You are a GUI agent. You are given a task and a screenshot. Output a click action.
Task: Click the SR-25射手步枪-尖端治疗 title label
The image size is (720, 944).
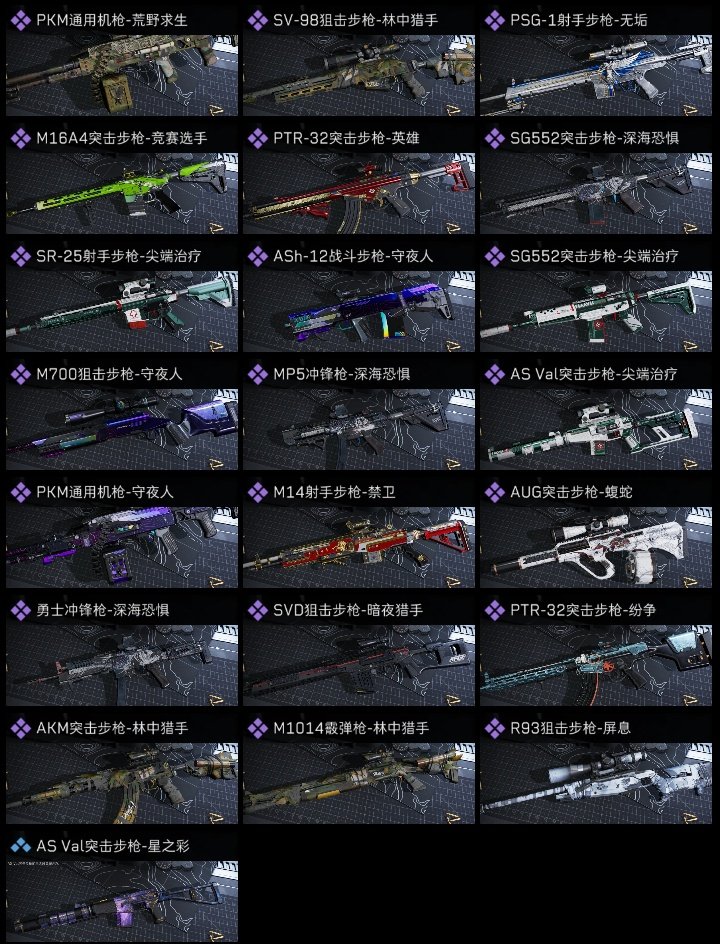[119, 256]
